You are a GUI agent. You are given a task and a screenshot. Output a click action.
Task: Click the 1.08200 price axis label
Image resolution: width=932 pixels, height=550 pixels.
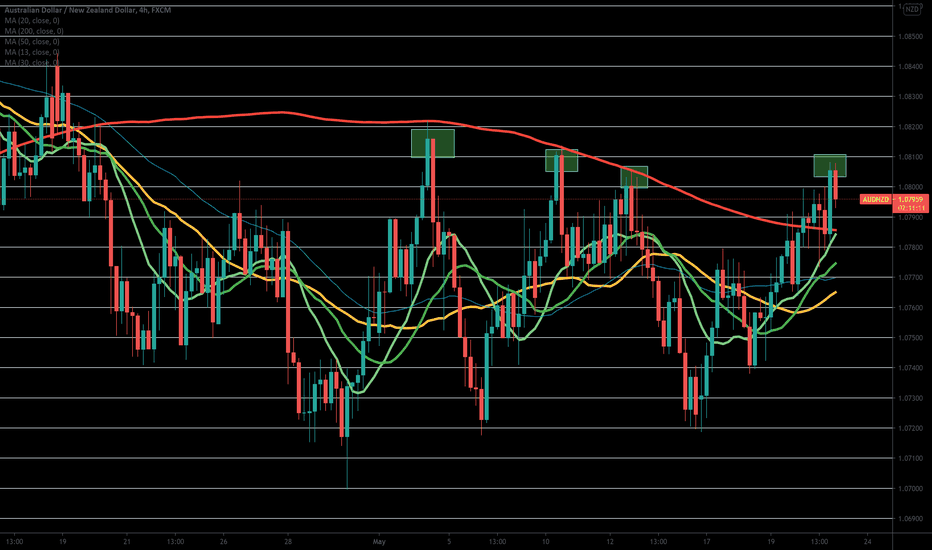point(910,127)
